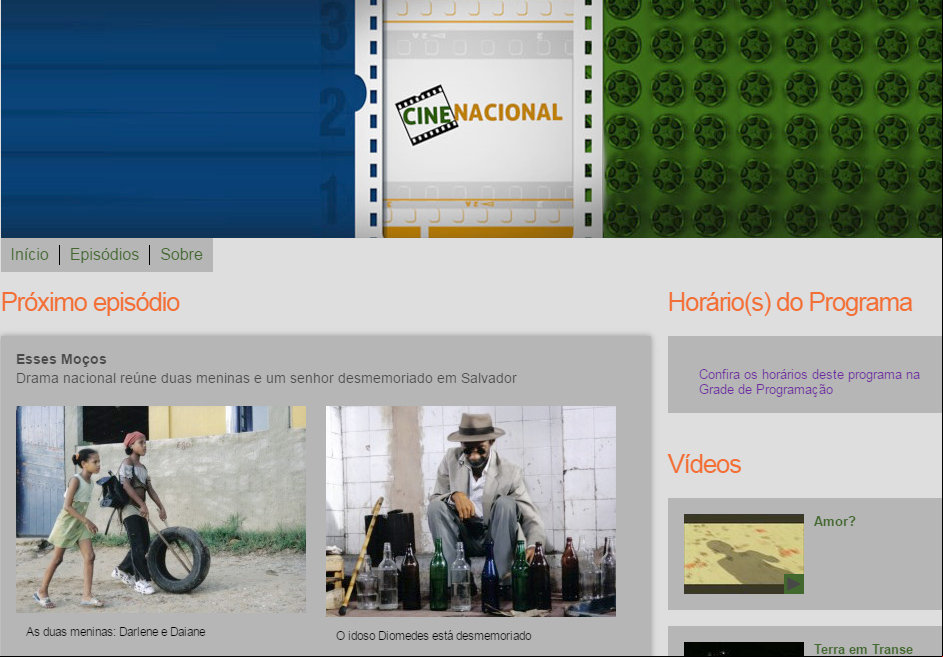Click the Cine Nacional logo banner
The image size is (943, 657).
(x=472, y=119)
